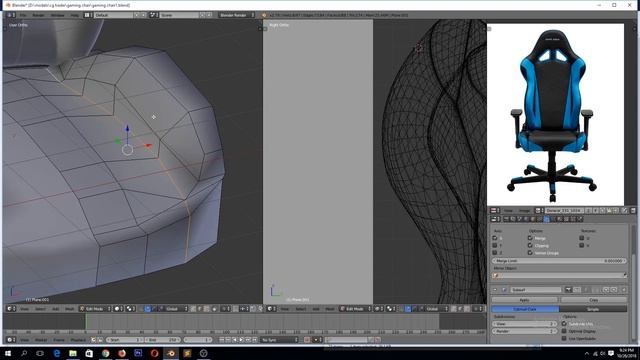Switch to the Modifiers properties tab
Screen dimensions: 640x360
pos(546,219)
